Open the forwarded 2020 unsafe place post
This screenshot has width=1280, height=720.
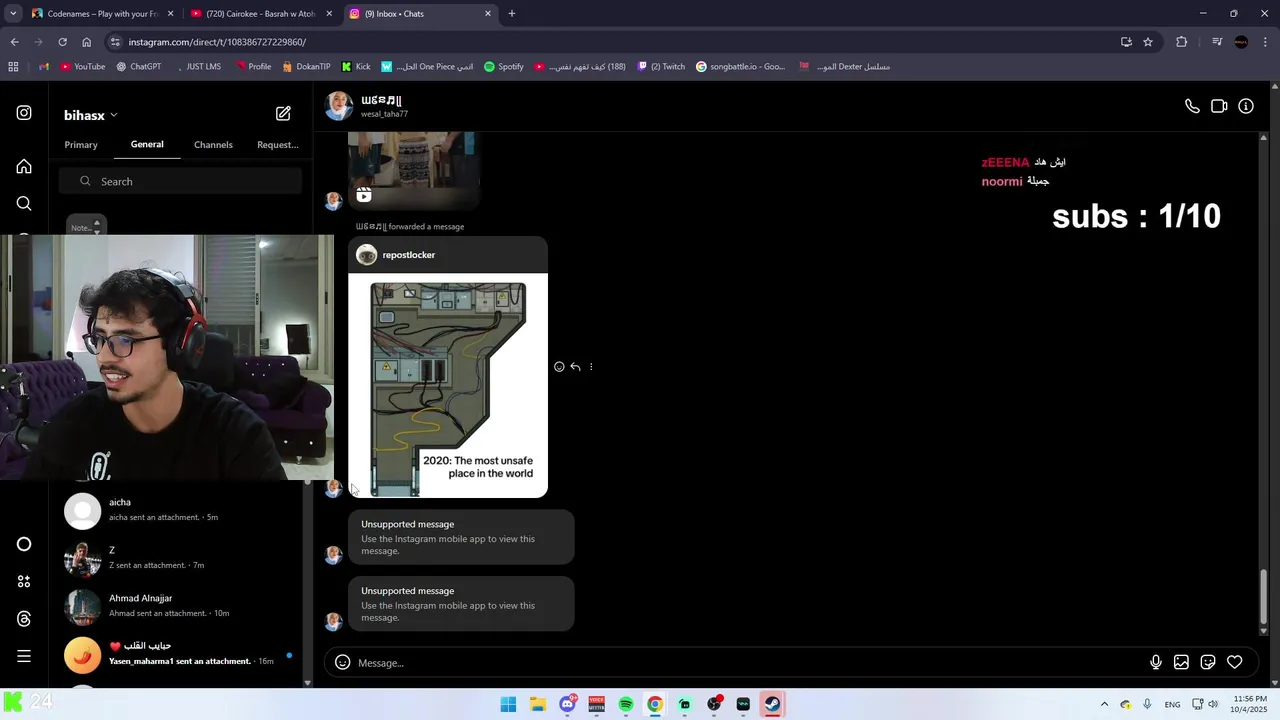click(448, 385)
